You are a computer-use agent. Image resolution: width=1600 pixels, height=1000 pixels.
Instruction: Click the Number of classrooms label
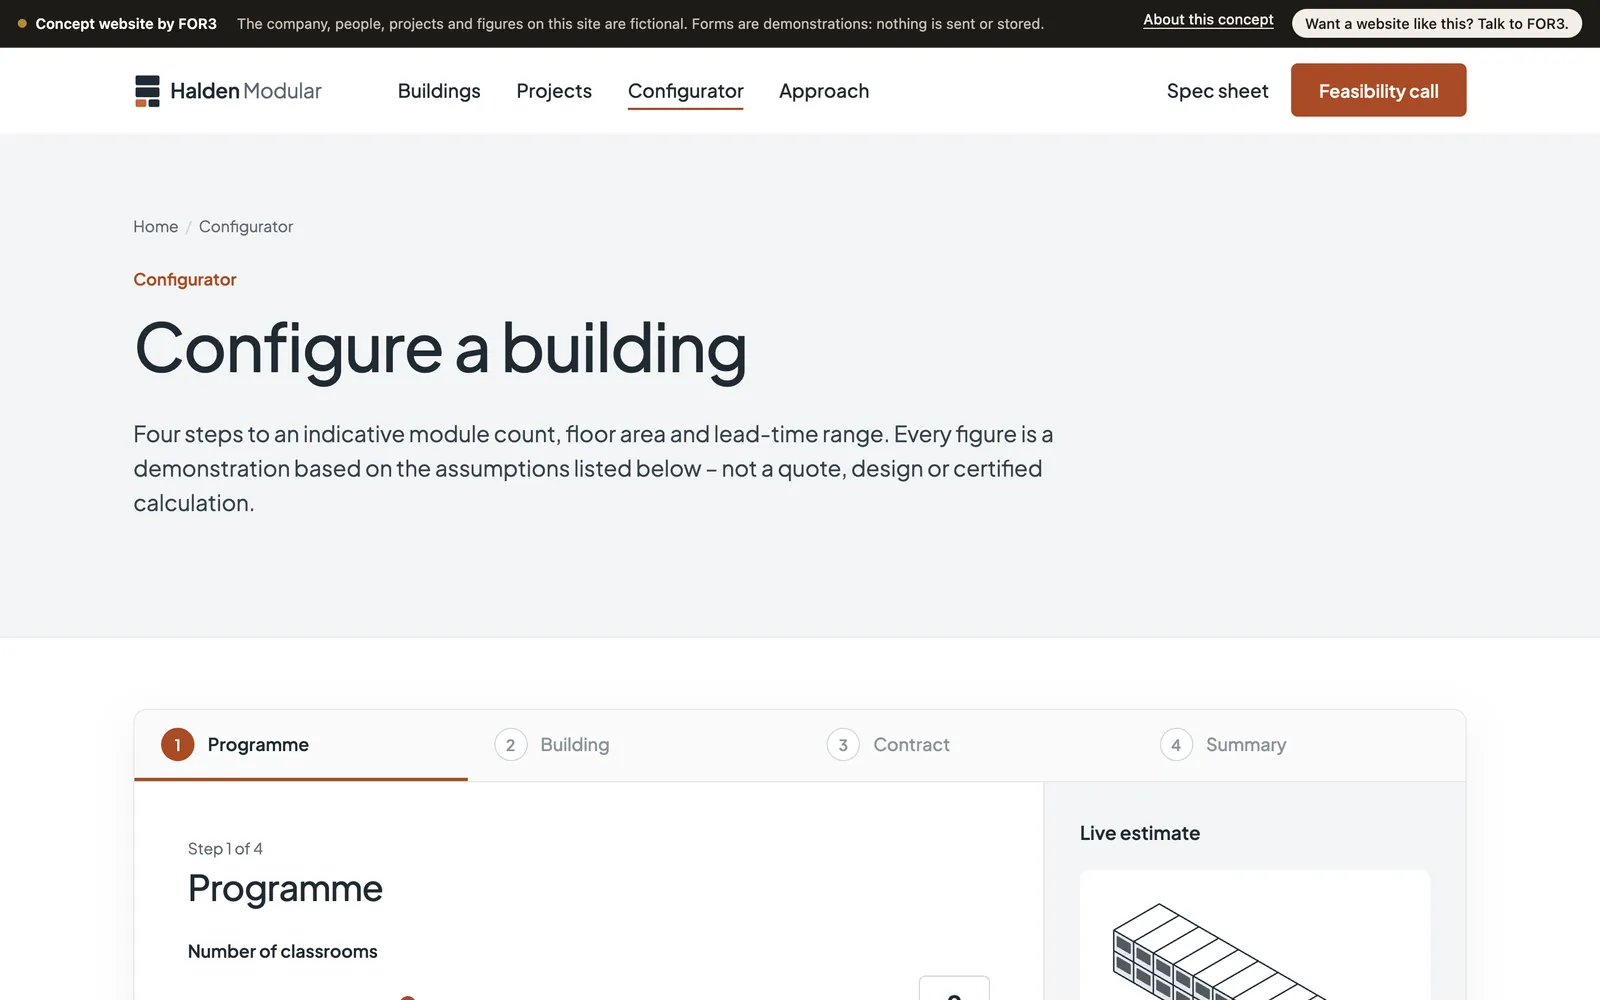click(283, 951)
